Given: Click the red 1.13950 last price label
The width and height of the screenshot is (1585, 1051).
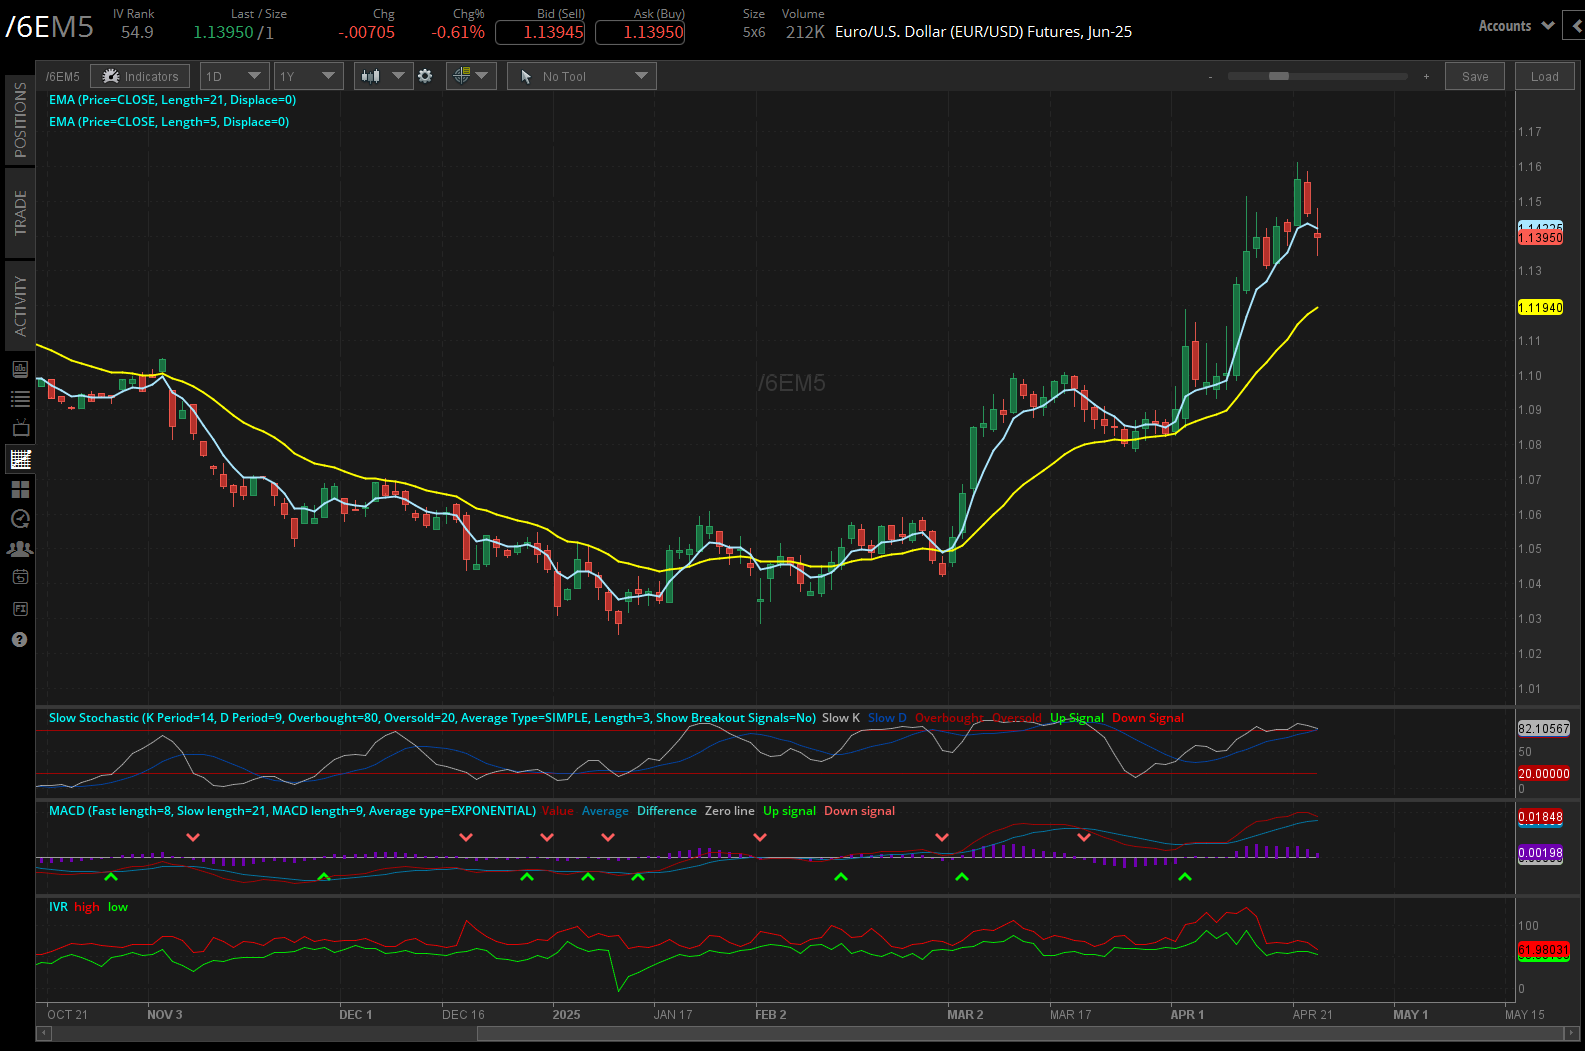Looking at the screenshot, I should pyautogui.click(x=1540, y=238).
